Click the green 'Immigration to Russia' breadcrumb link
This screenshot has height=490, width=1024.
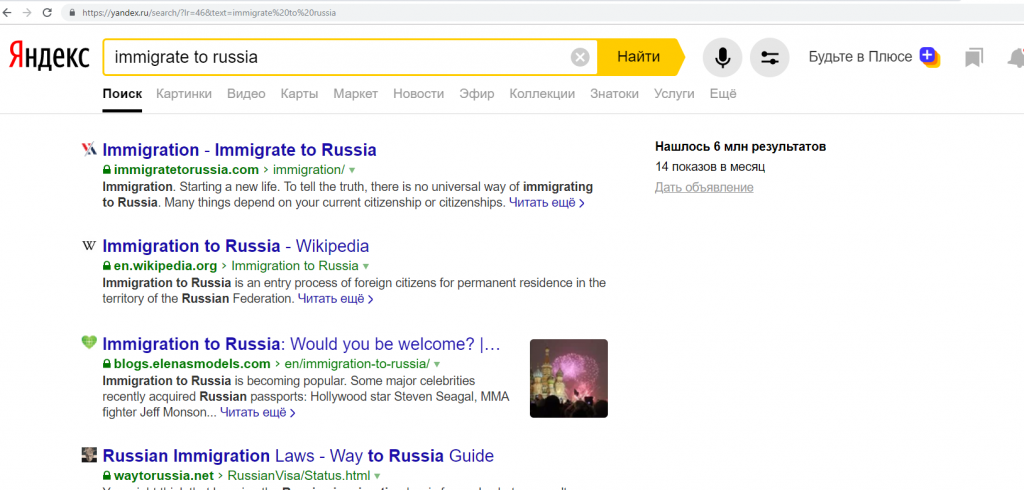point(295,266)
